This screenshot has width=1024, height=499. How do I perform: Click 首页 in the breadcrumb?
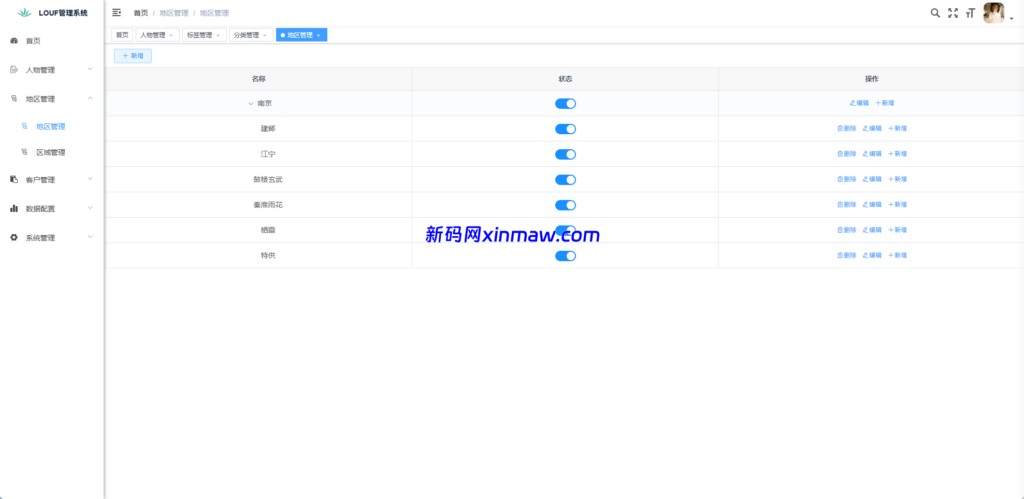coord(140,13)
